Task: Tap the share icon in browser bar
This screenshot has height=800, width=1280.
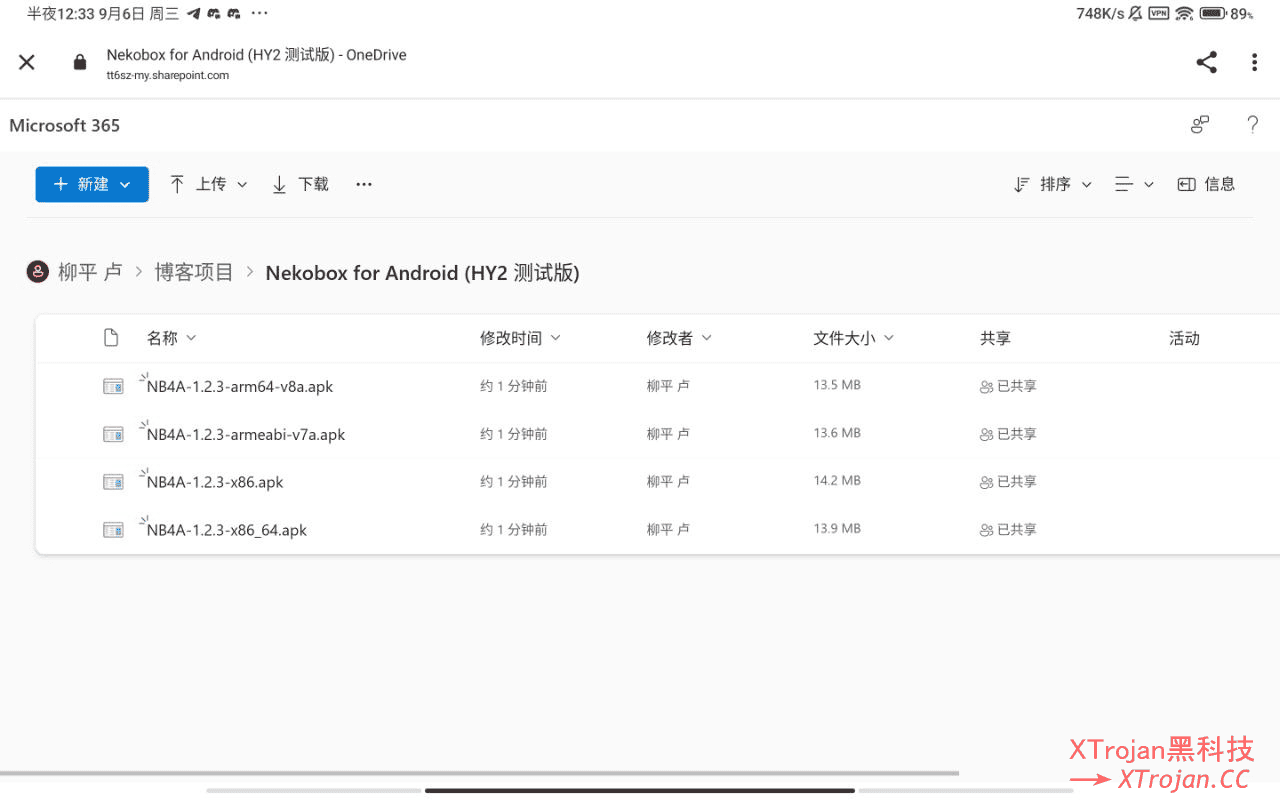Action: (x=1206, y=62)
